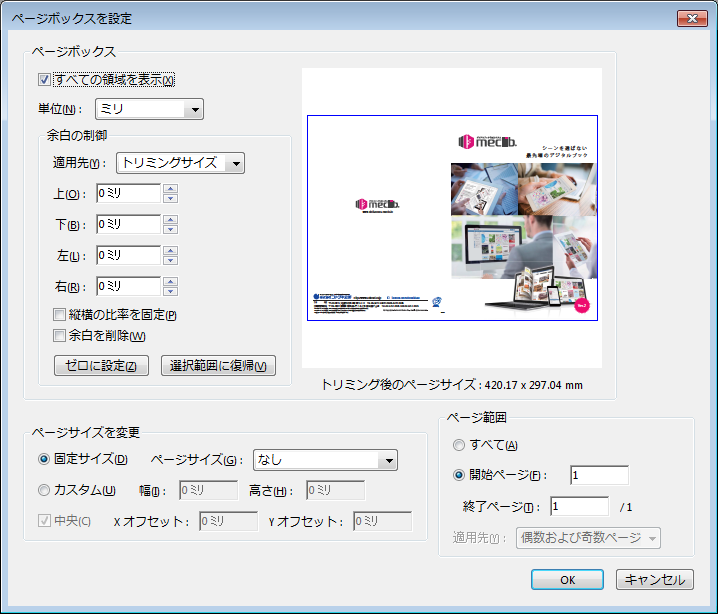The width and height of the screenshot is (718, 614).
Task: Select the カスタム radio button
Action: pos(44,490)
